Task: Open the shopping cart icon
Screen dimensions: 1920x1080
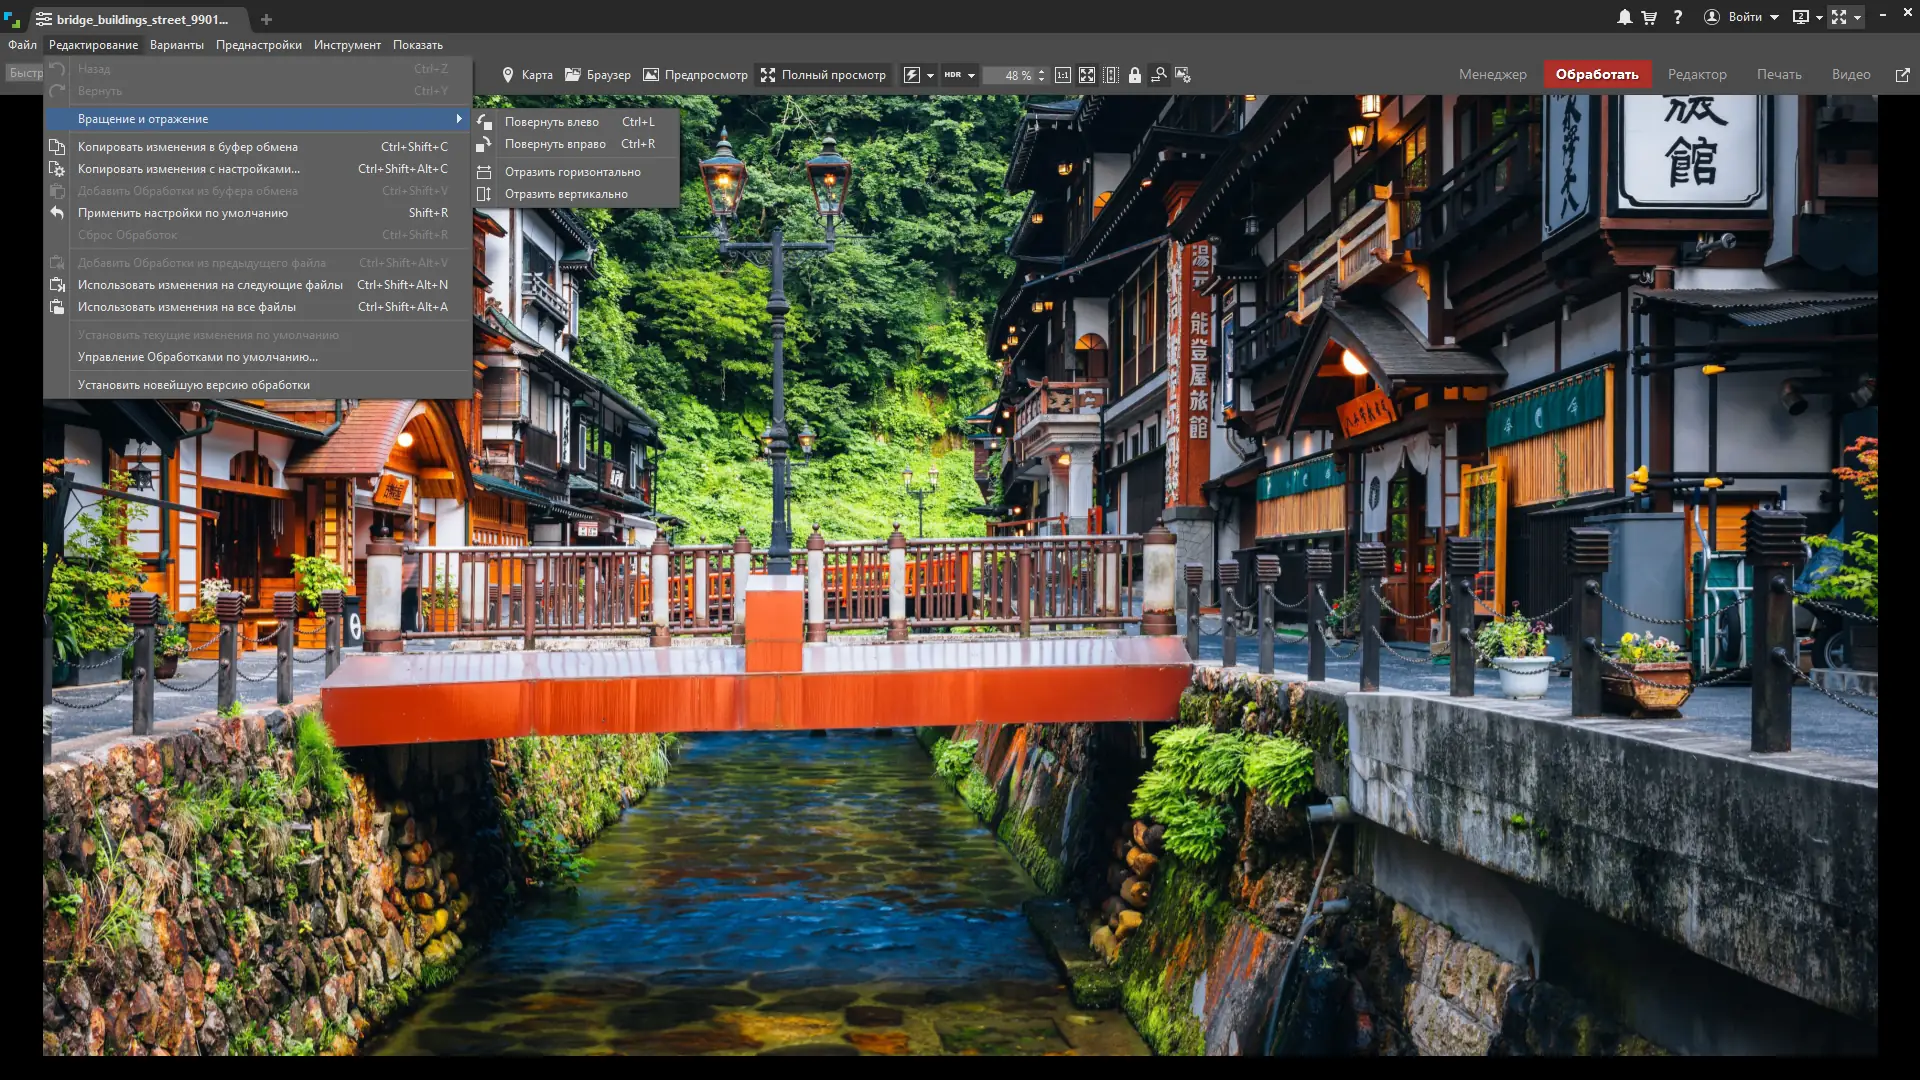Action: click(x=1649, y=17)
